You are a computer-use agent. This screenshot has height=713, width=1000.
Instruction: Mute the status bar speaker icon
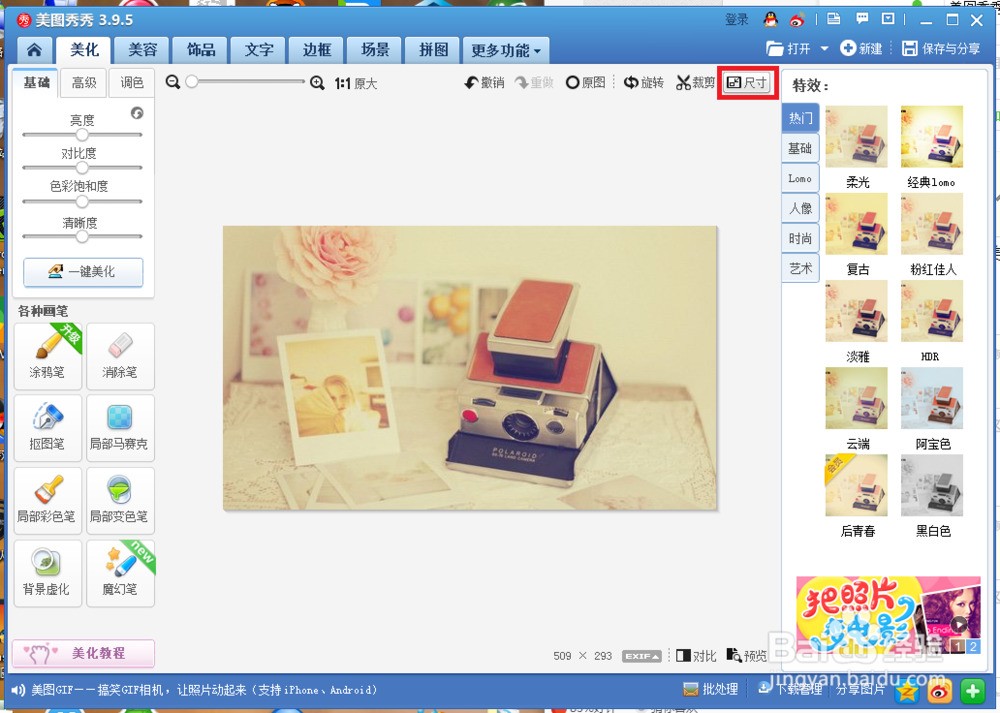[18, 689]
